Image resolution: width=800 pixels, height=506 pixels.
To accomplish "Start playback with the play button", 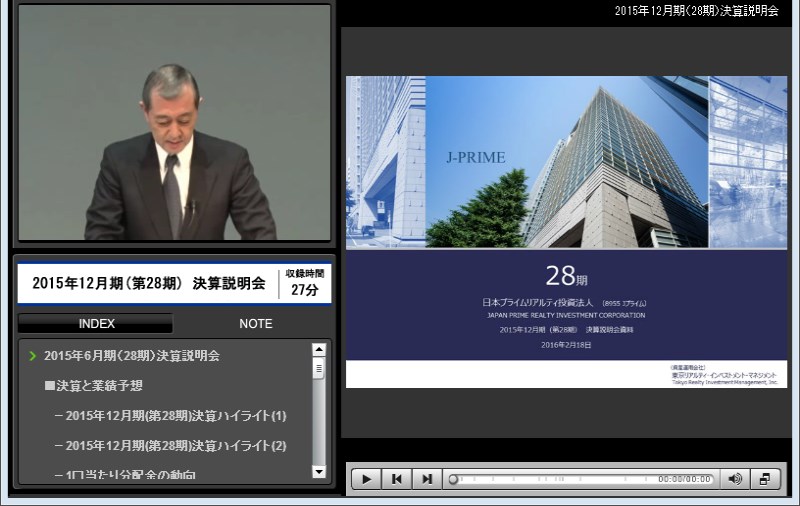I will point(366,479).
